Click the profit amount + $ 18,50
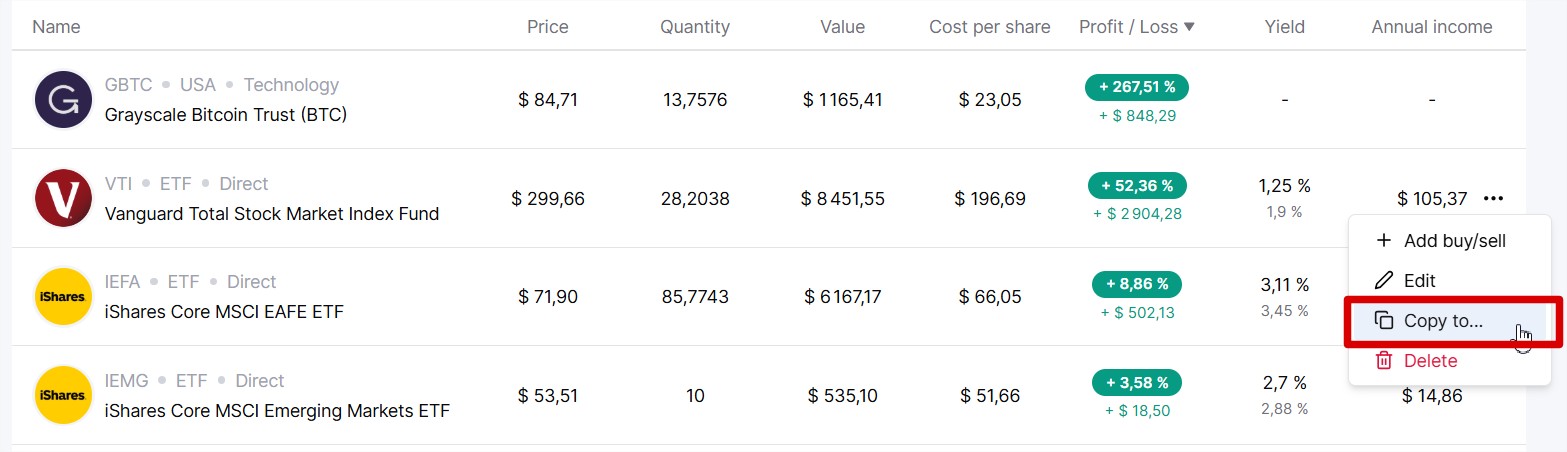This screenshot has height=452, width=1567. point(1137,410)
